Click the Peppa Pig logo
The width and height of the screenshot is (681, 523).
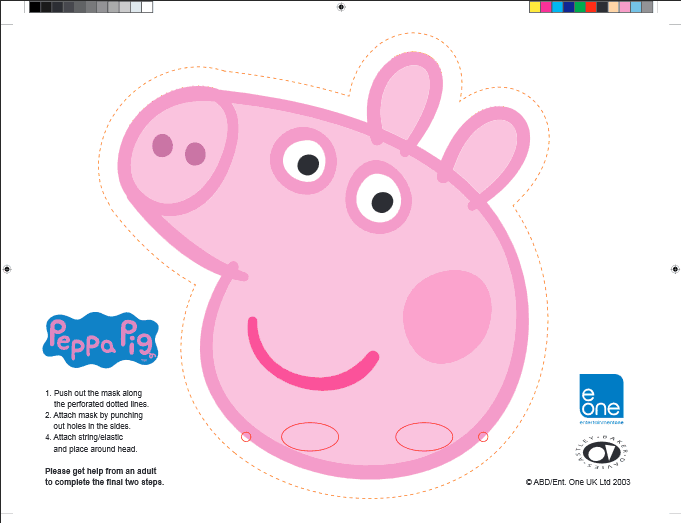pos(100,340)
